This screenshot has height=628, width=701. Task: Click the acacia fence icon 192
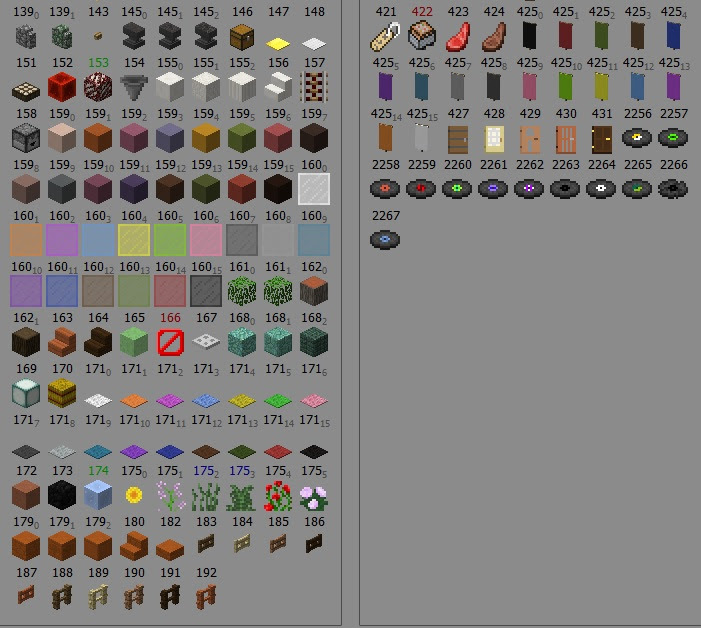click(x=206, y=597)
